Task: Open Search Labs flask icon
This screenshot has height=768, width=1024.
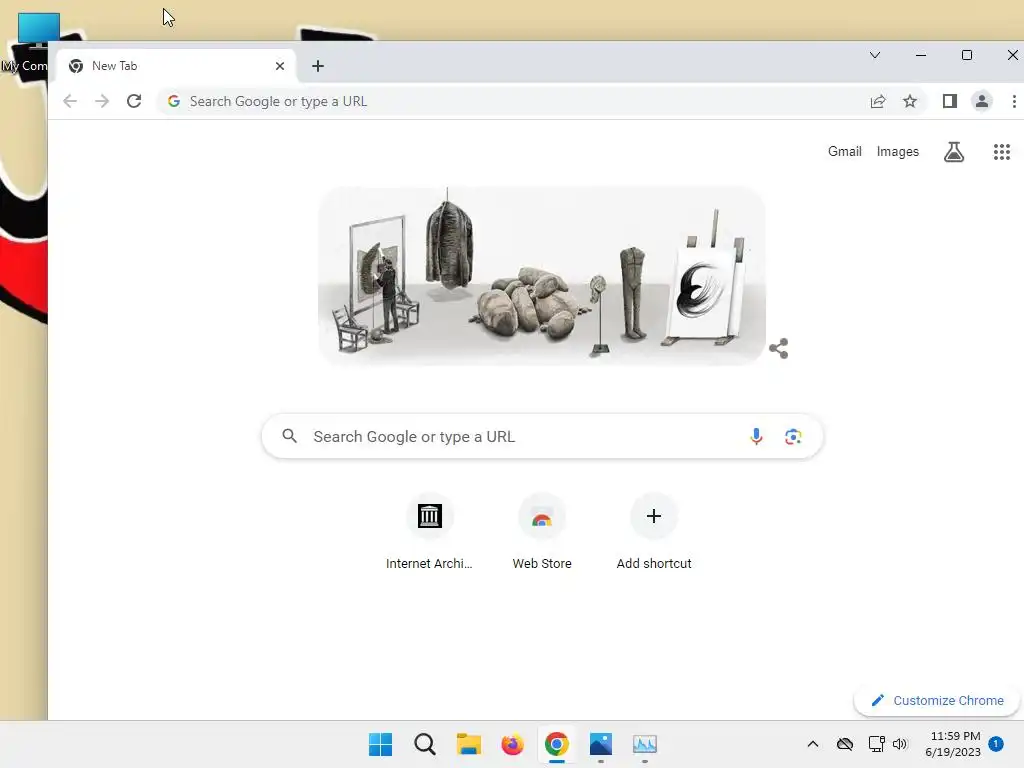Action: [953, 152]
